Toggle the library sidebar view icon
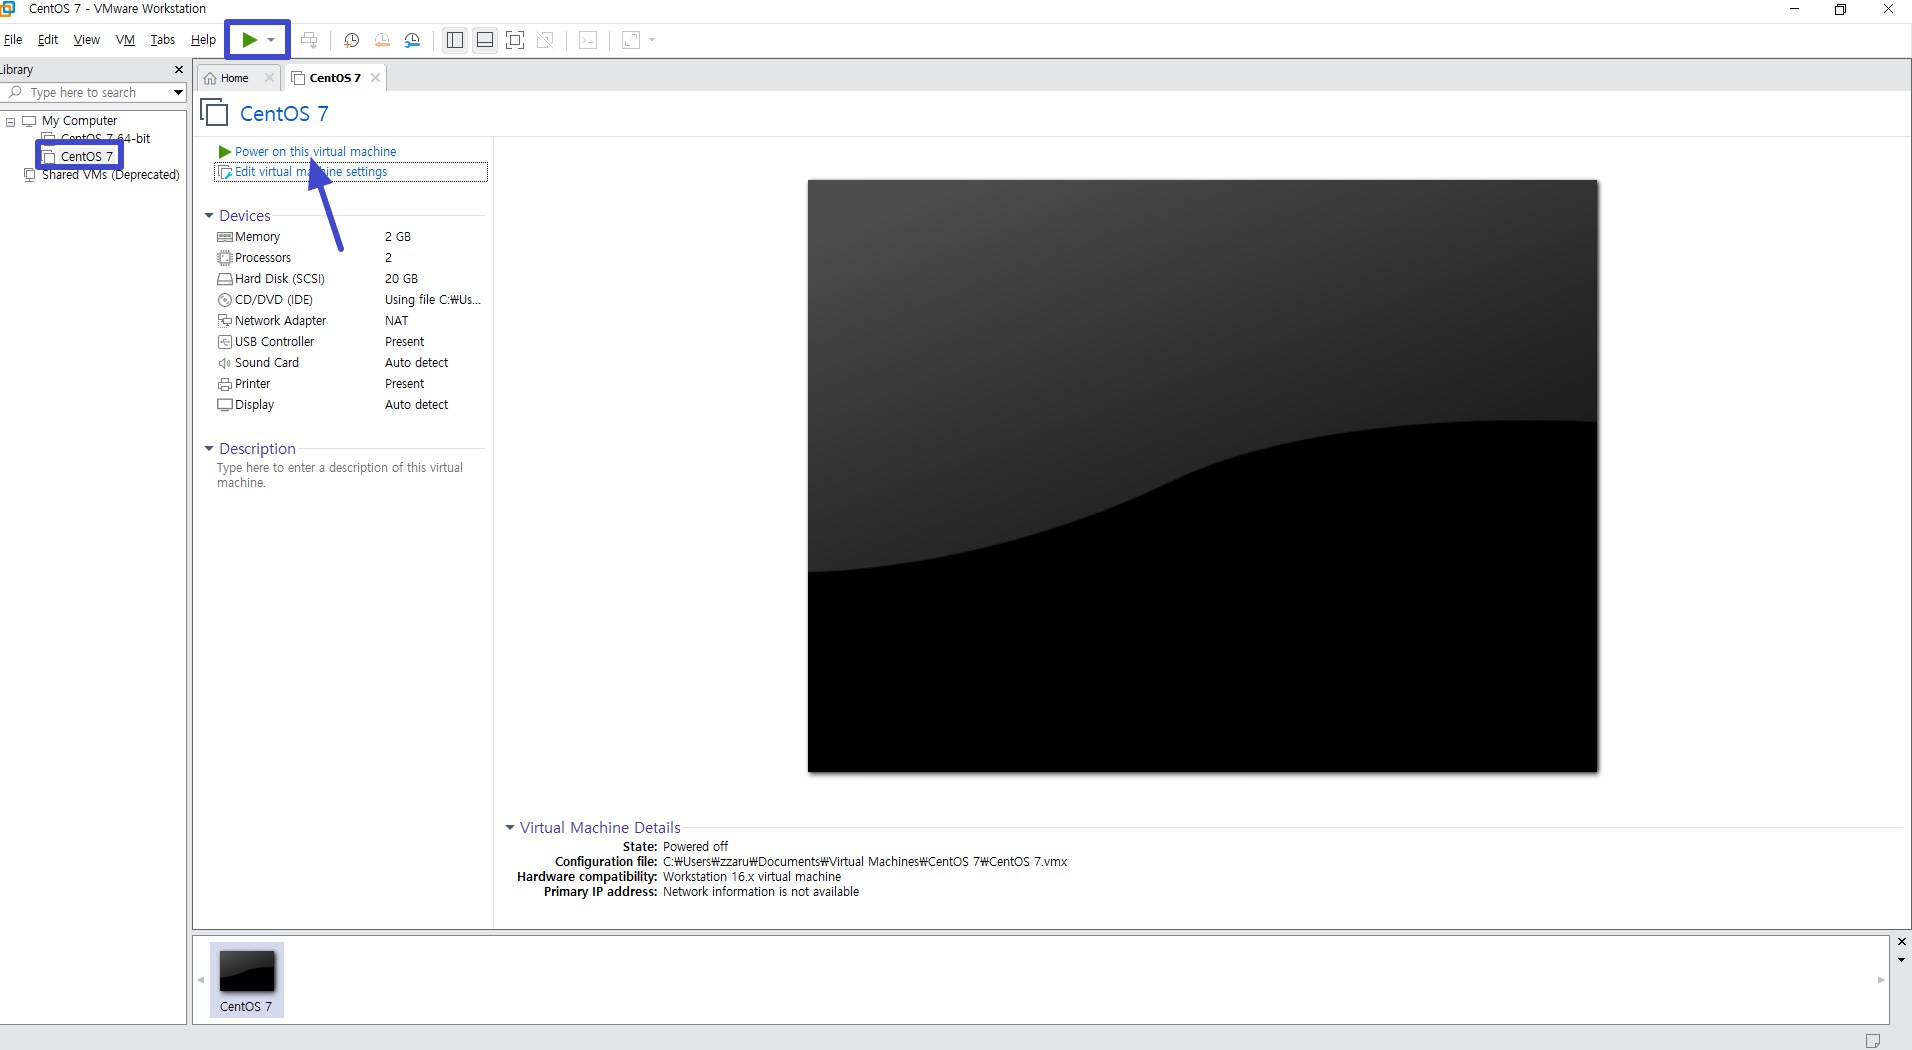Image resolution: width=1912 pixels, height=1050 pixels. point(455,40)
